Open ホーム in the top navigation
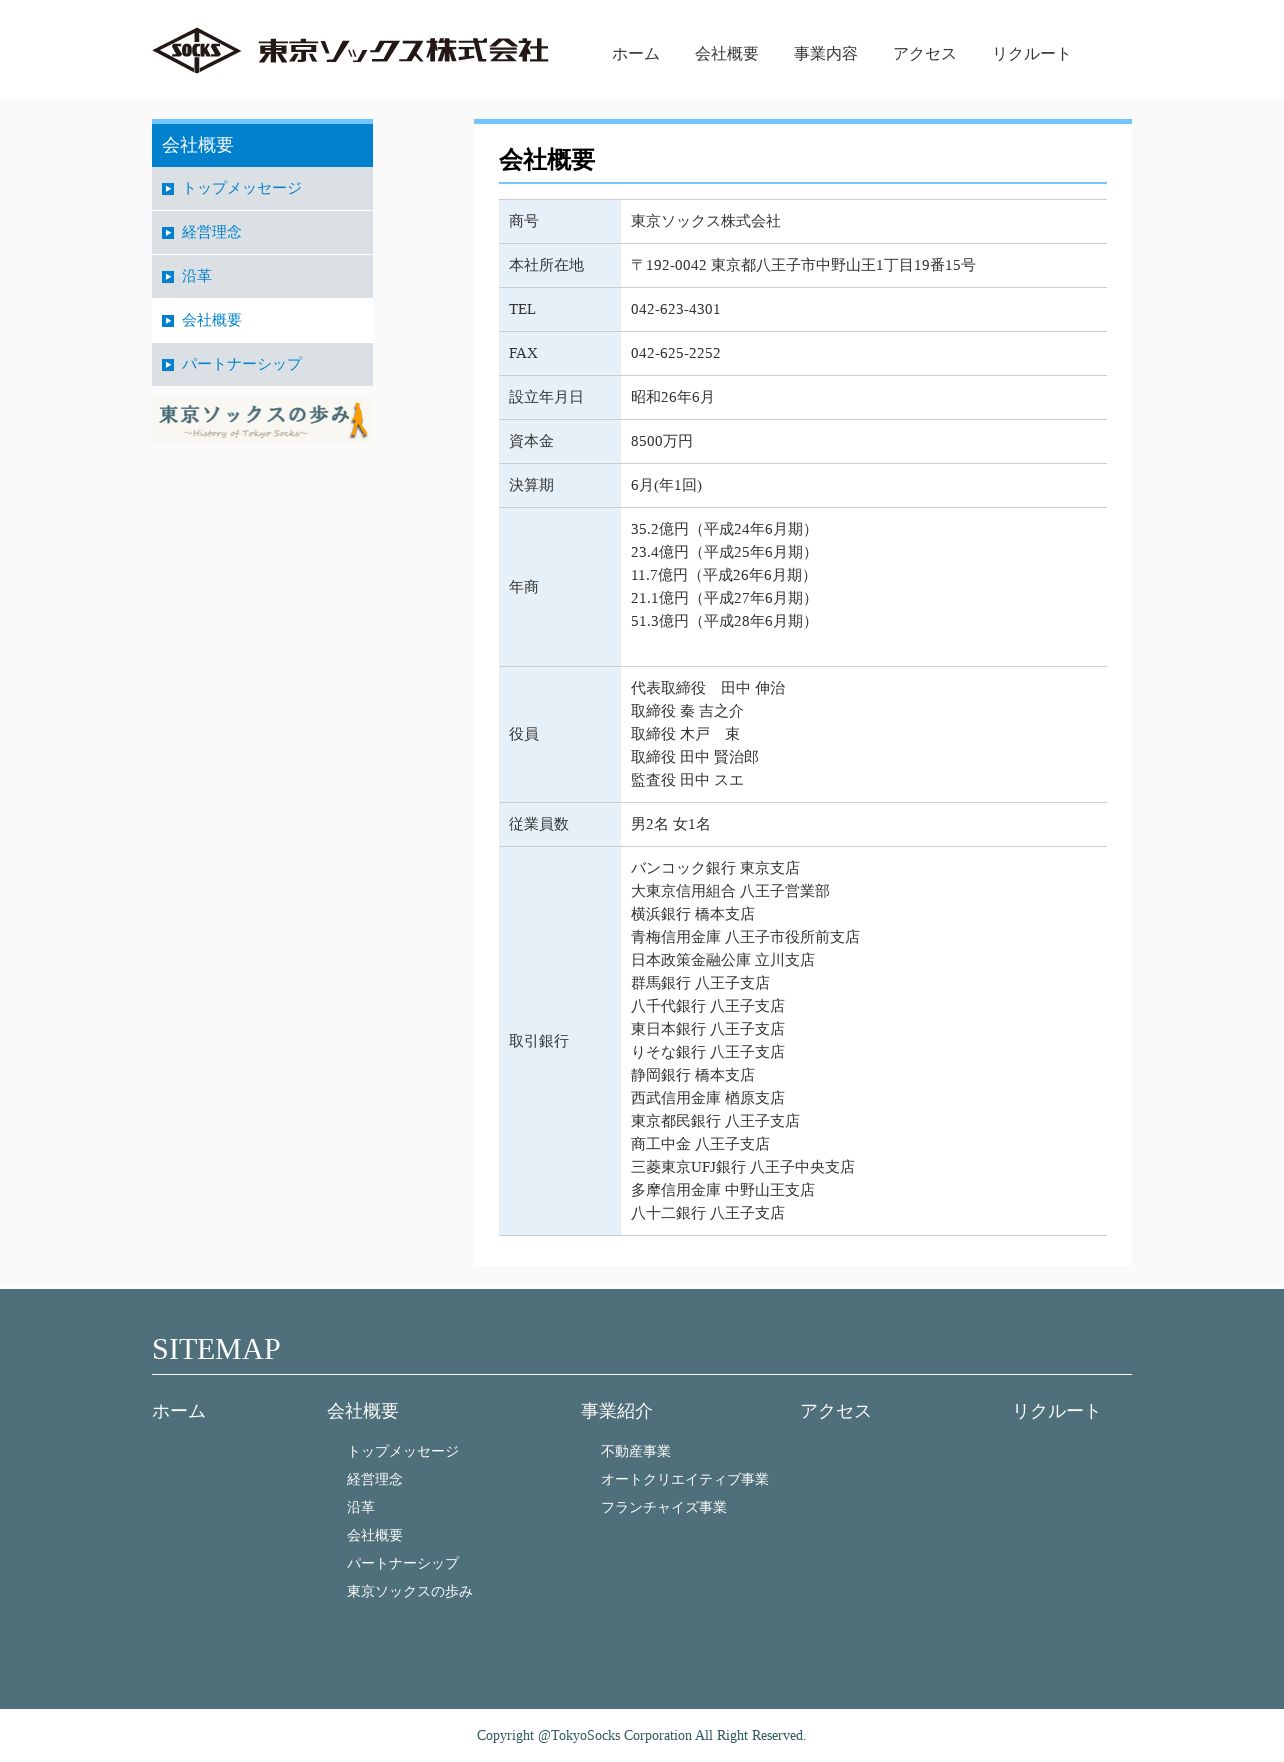This screenshot has width=1284, height=1762. (x=635, y=54)
